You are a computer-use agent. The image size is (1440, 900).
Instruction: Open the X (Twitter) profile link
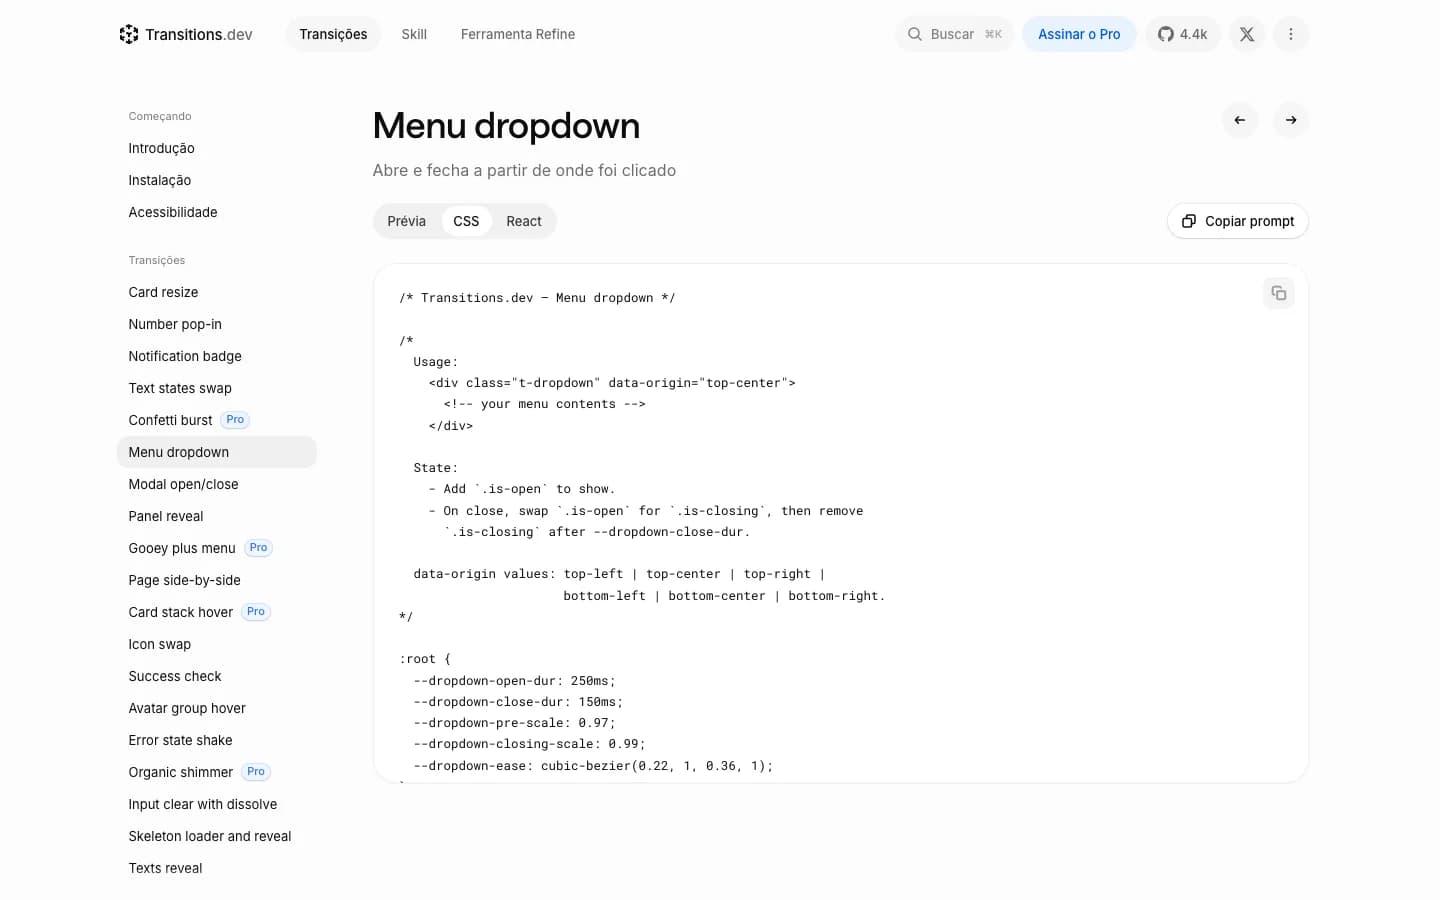point(1247,34)
